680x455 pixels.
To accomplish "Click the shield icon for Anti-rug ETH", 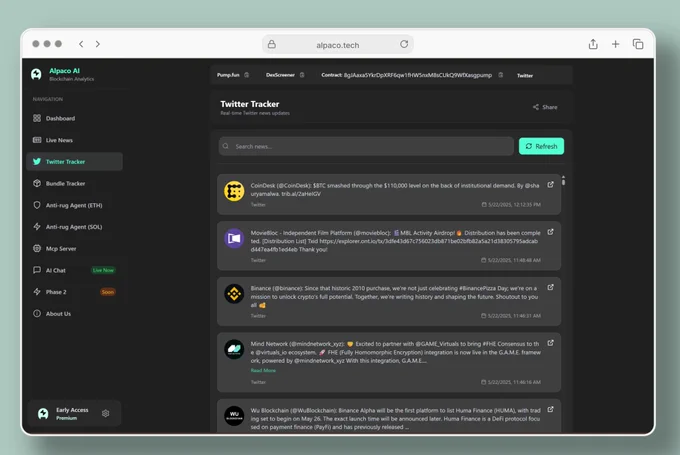I will tap(37, 205).
